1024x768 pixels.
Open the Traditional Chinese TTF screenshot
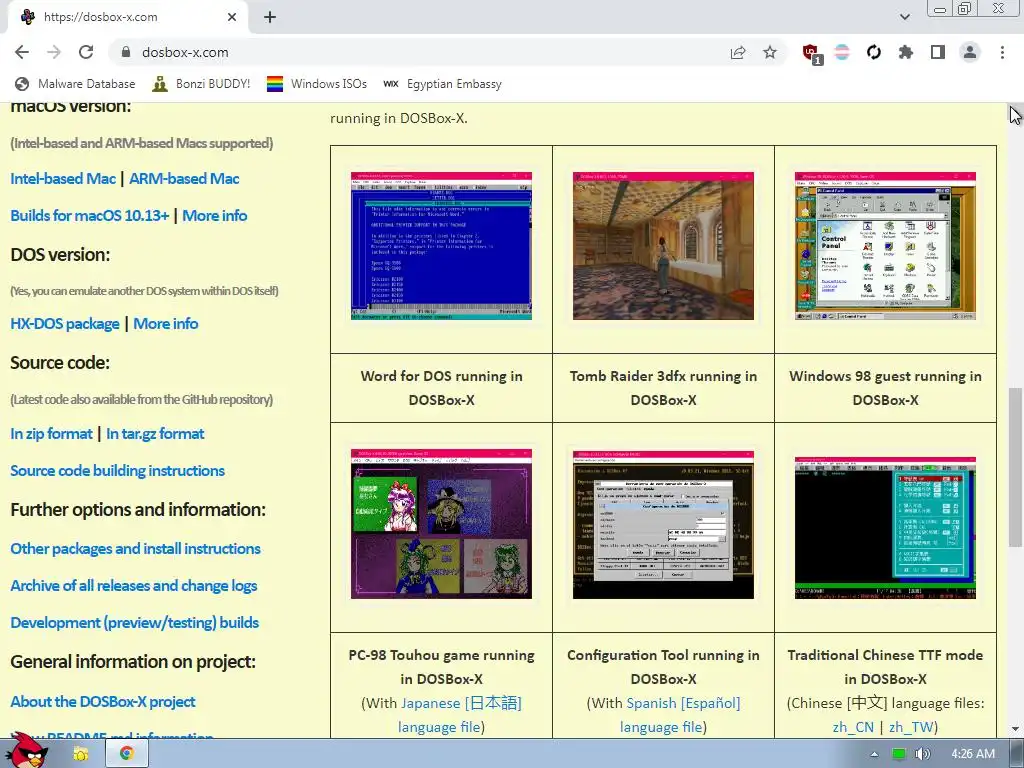click(x=886, y=528)
